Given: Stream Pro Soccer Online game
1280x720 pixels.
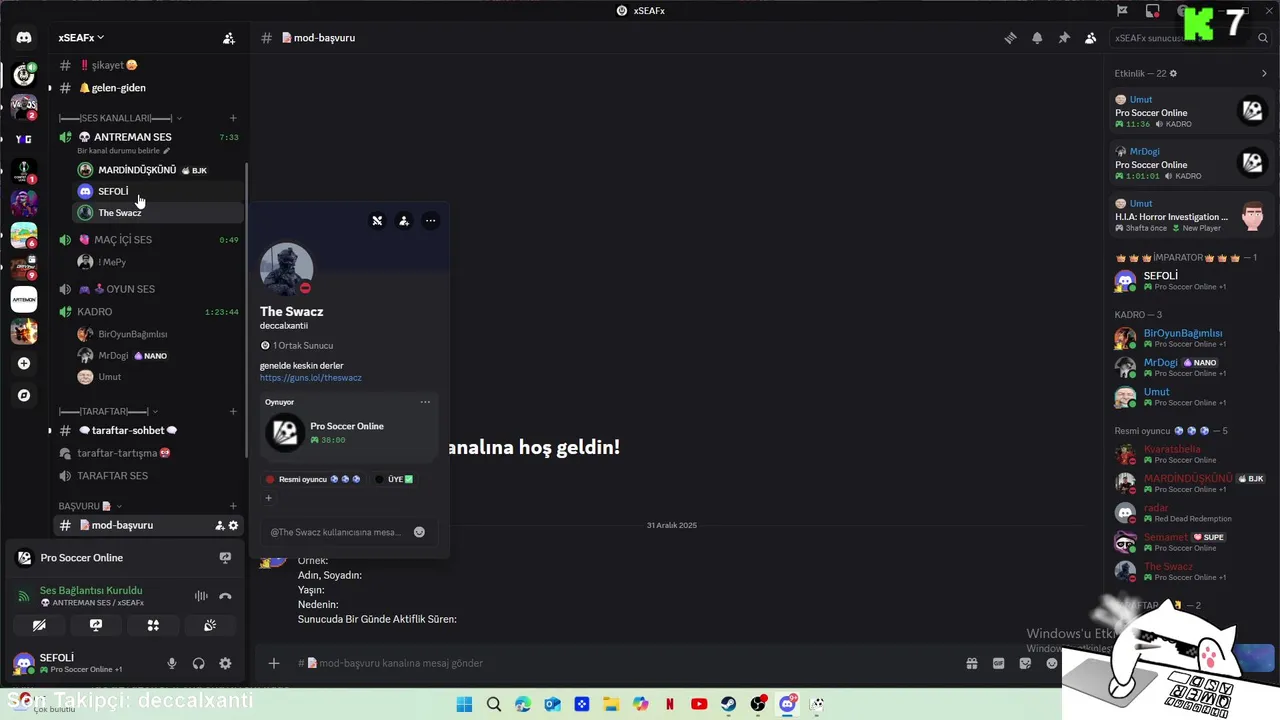Looking at the screenshot, I should click(x=225, y=558).
